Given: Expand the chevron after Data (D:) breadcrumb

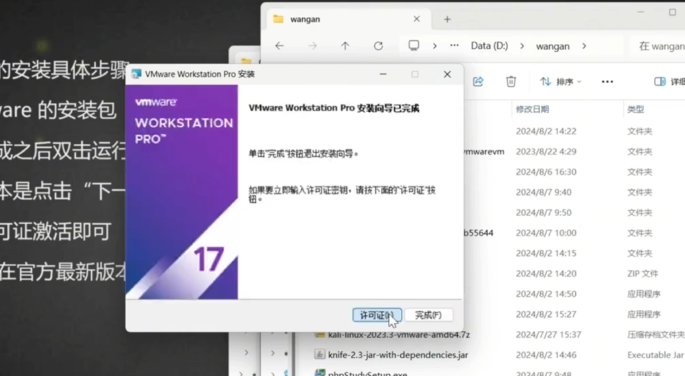Looking at the screenshot, I should (x=522, y=46).
